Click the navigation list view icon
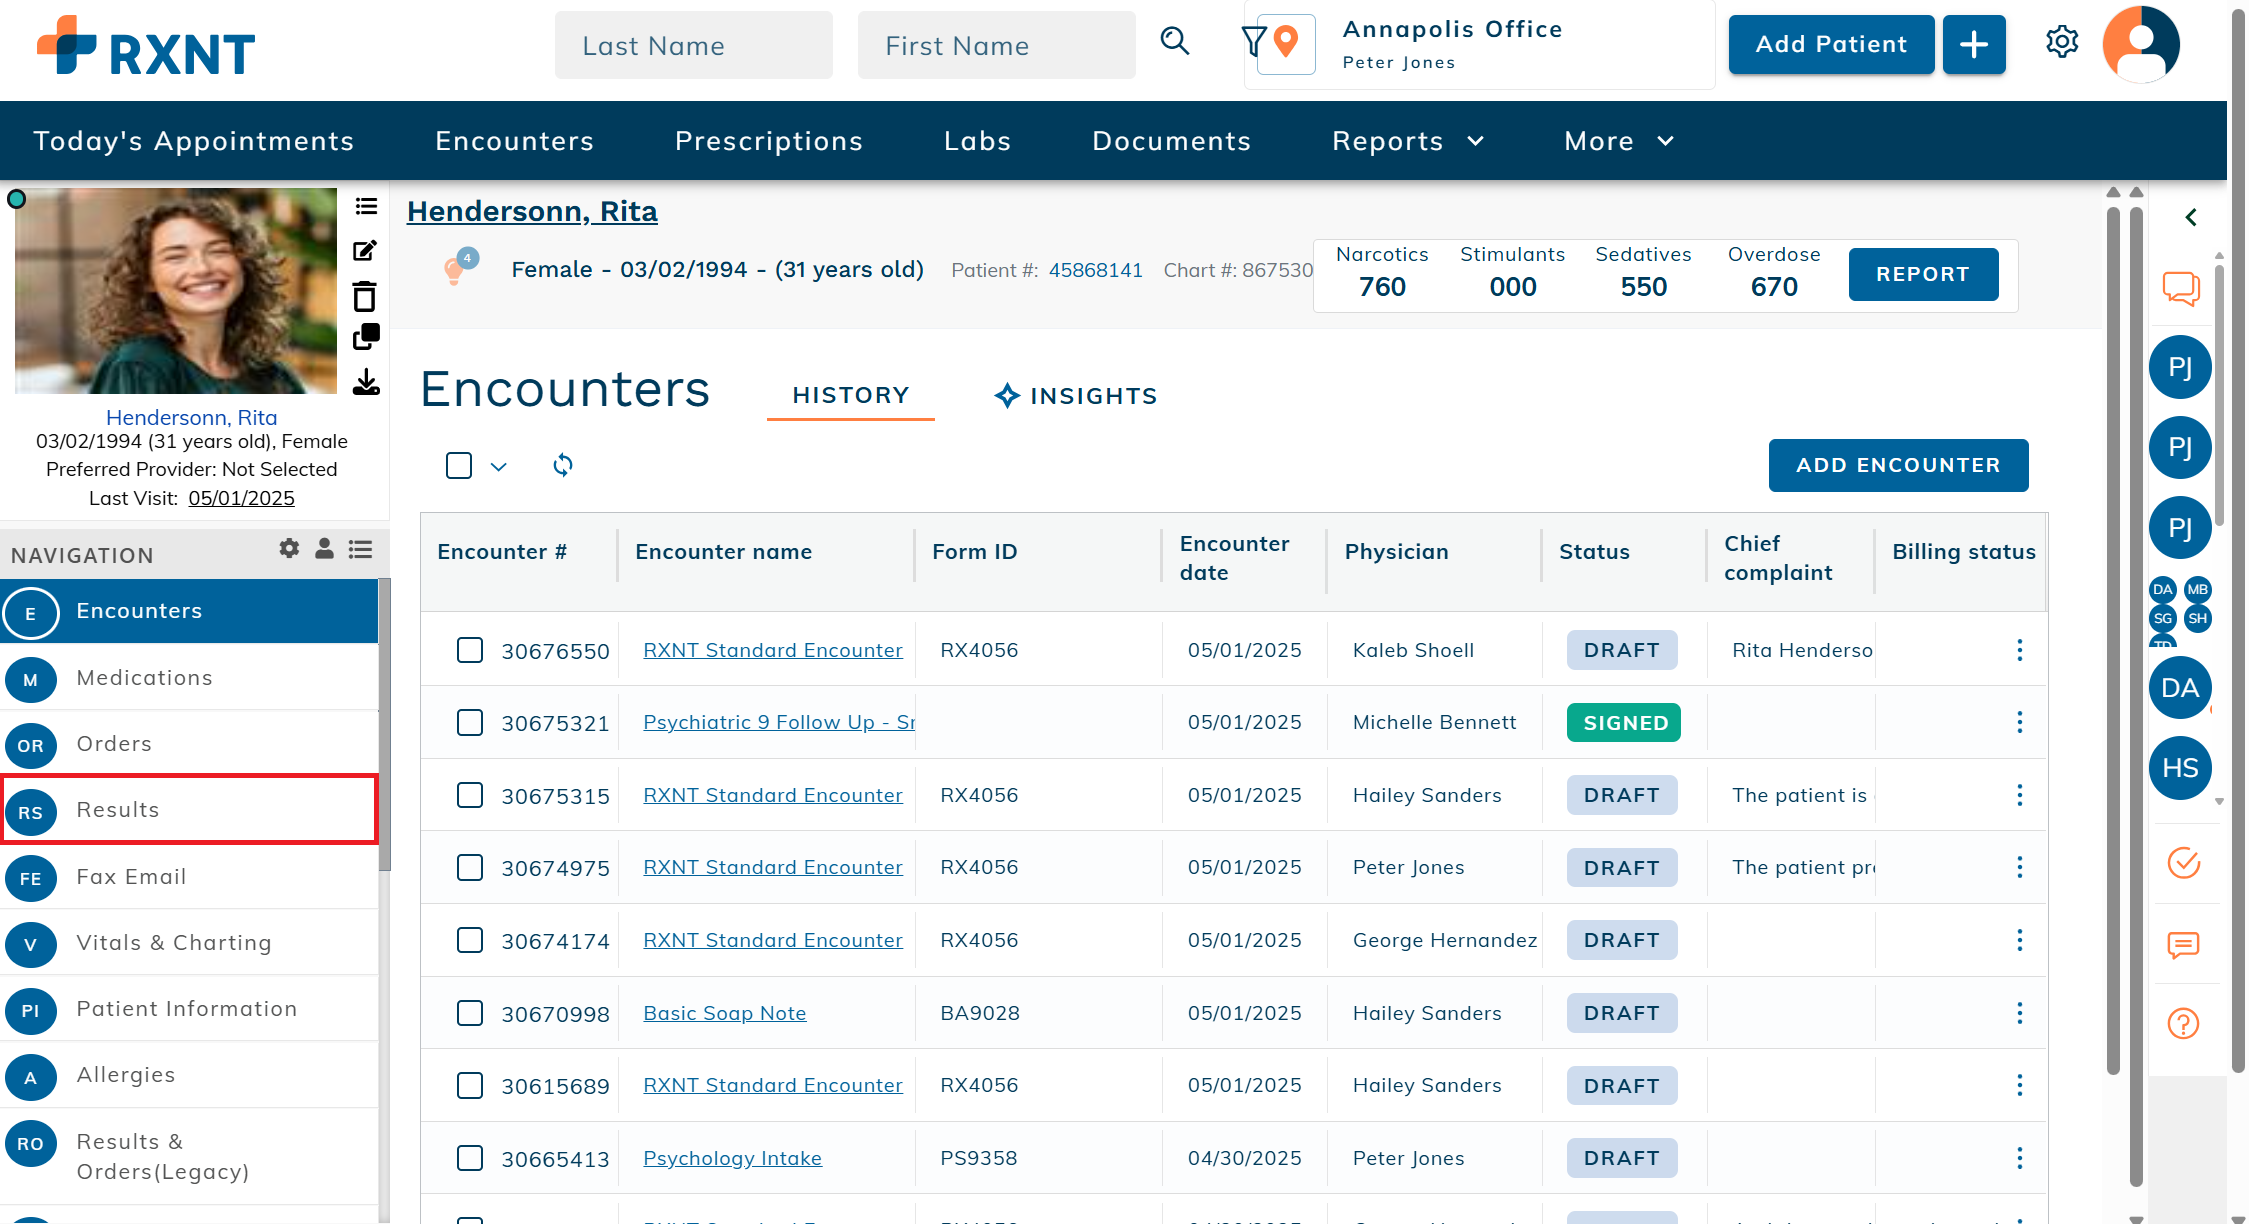Screen dimensions: 2249x1224 pos(360,549)
